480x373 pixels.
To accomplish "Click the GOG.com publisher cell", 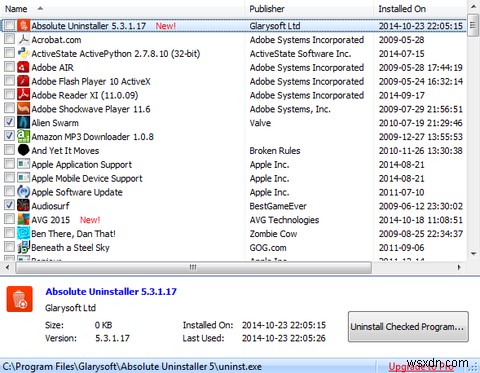I will [x=268, y=248].
